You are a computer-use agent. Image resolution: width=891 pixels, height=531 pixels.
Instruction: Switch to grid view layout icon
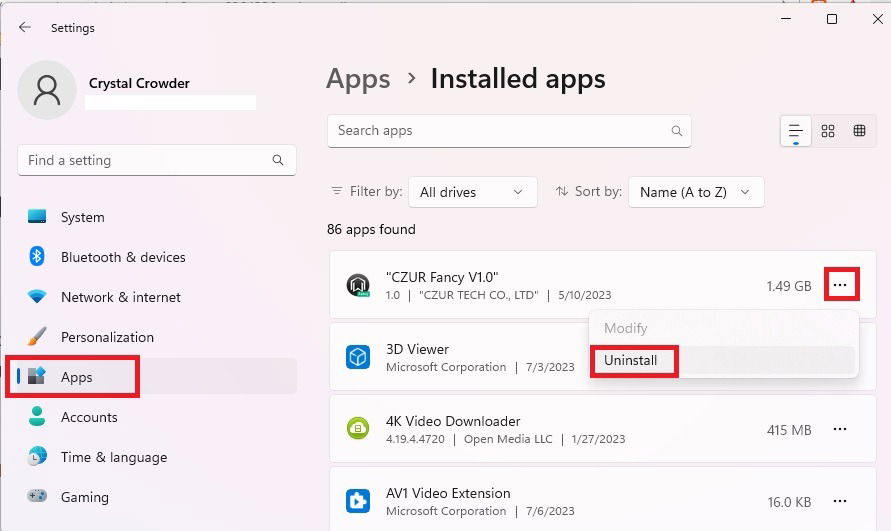pyautogui.click(x=828, y=131)
